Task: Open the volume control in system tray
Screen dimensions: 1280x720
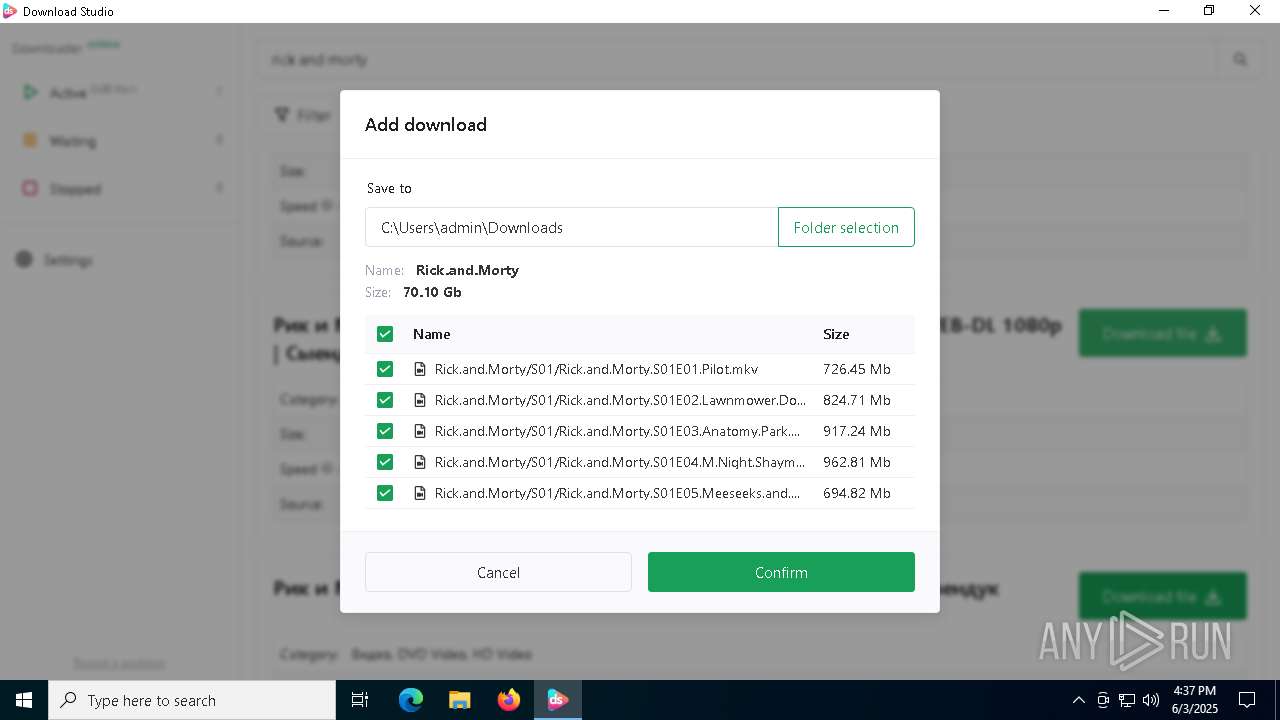Action: (x=1151, y=700)
